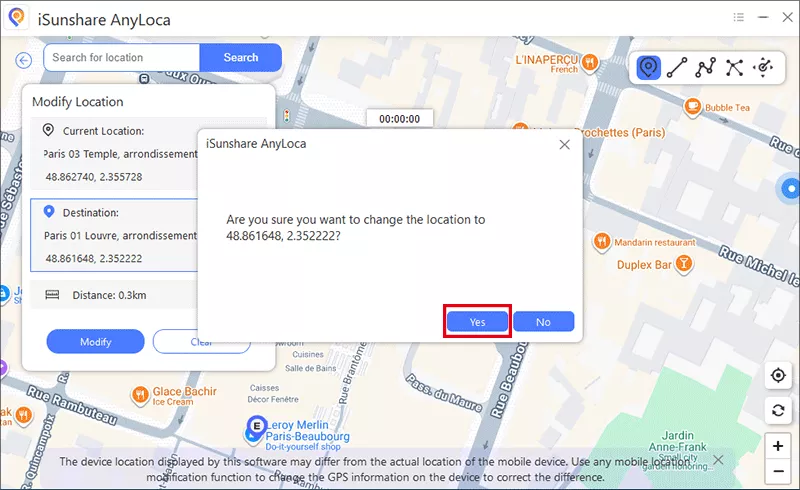Click the Duplex Bar map marker
Image resolution: width=800 pixels, height=490 pixels.
pyautogui.click(x=683, y=264)
